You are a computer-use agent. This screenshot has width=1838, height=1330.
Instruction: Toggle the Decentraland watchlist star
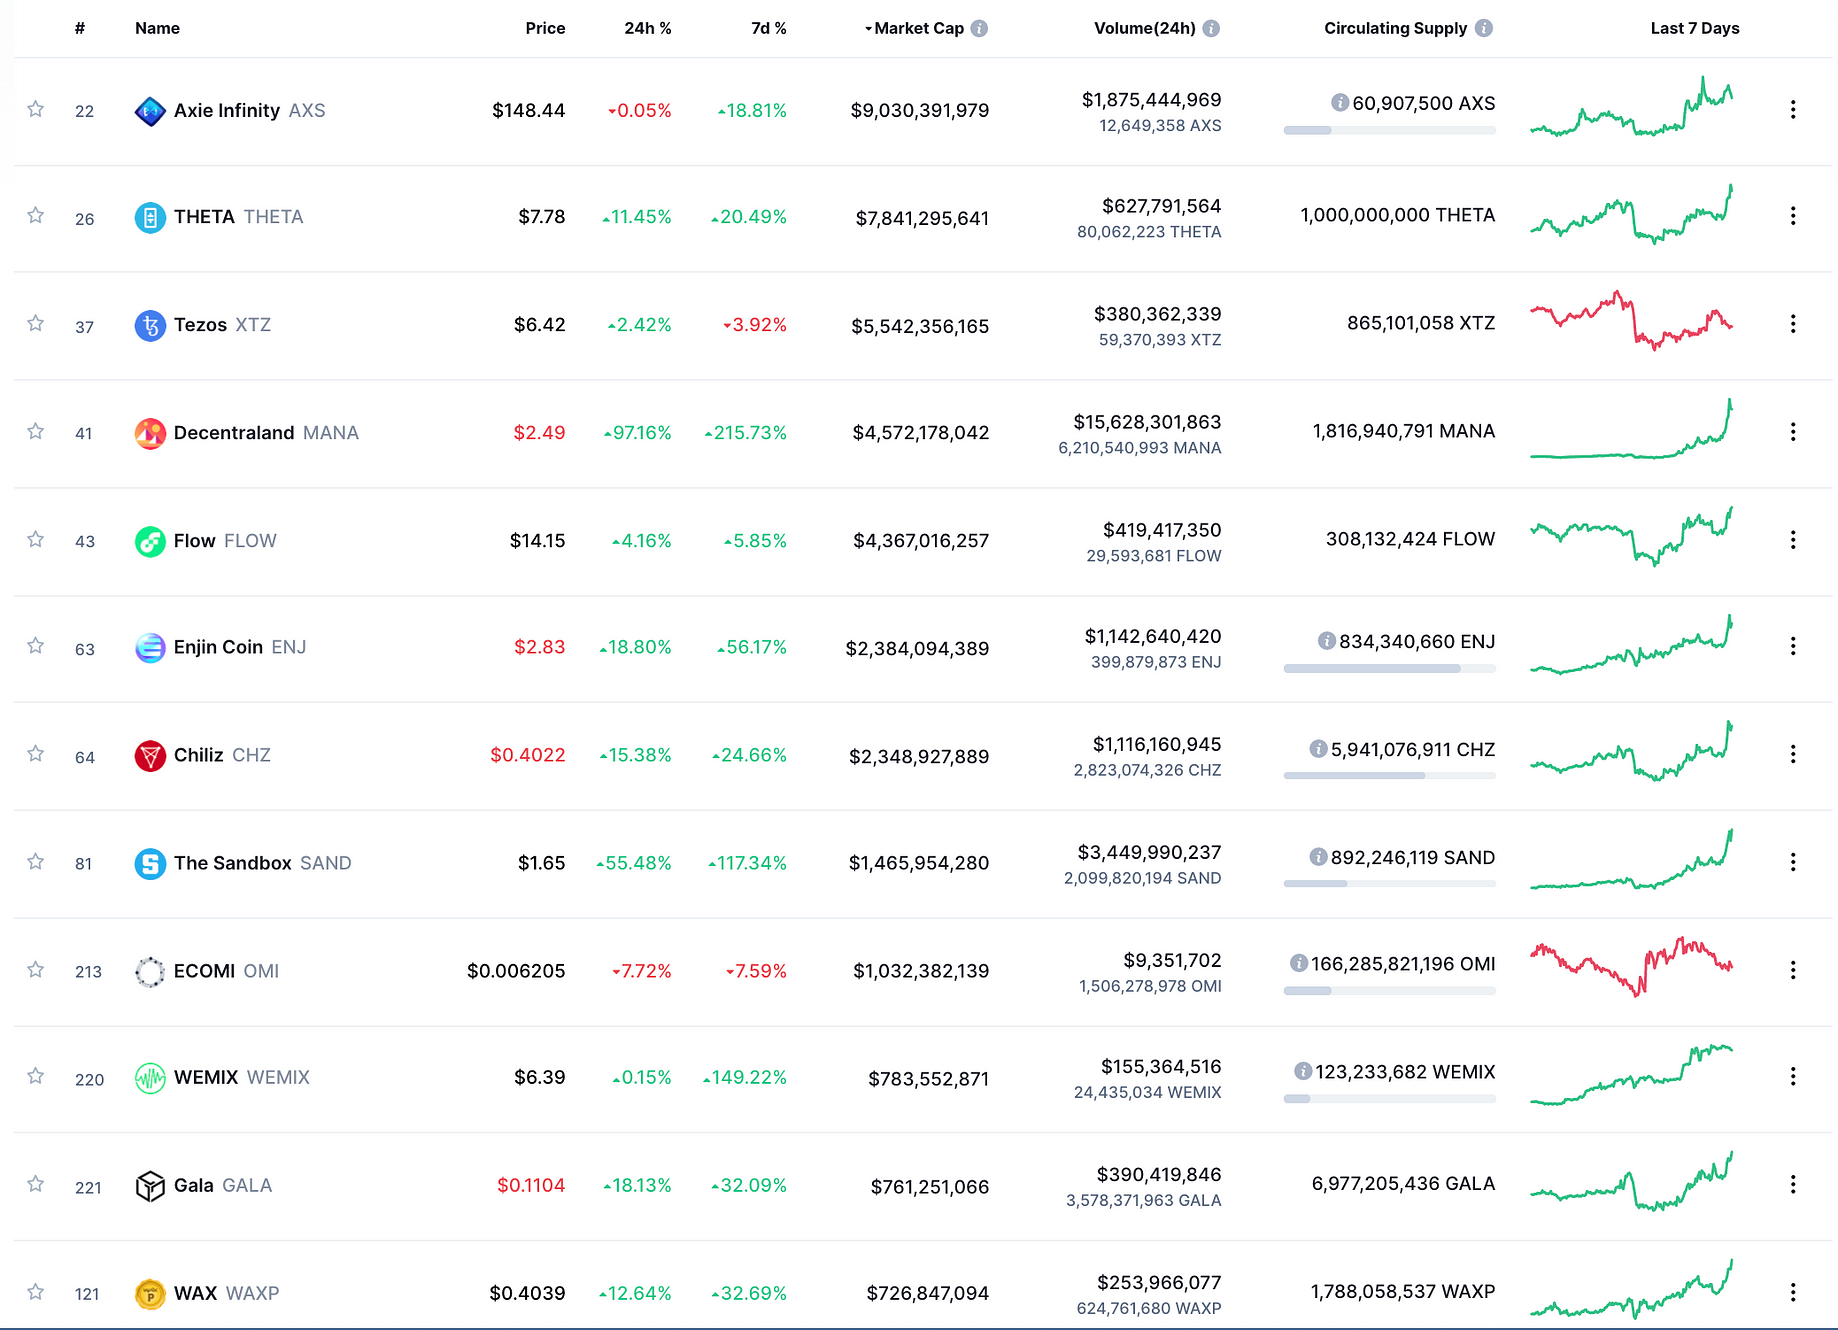coord(36,432)
